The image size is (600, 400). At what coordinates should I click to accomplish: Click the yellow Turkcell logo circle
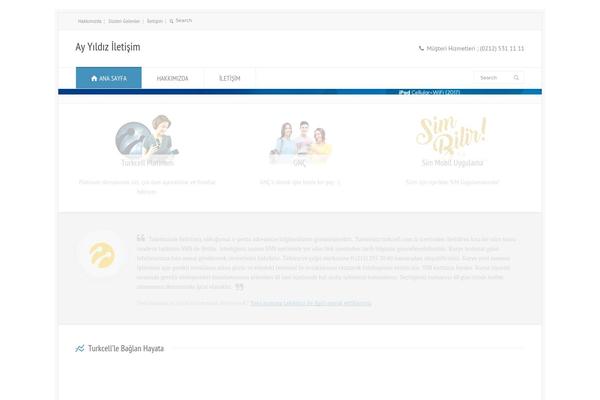point(102,255)
